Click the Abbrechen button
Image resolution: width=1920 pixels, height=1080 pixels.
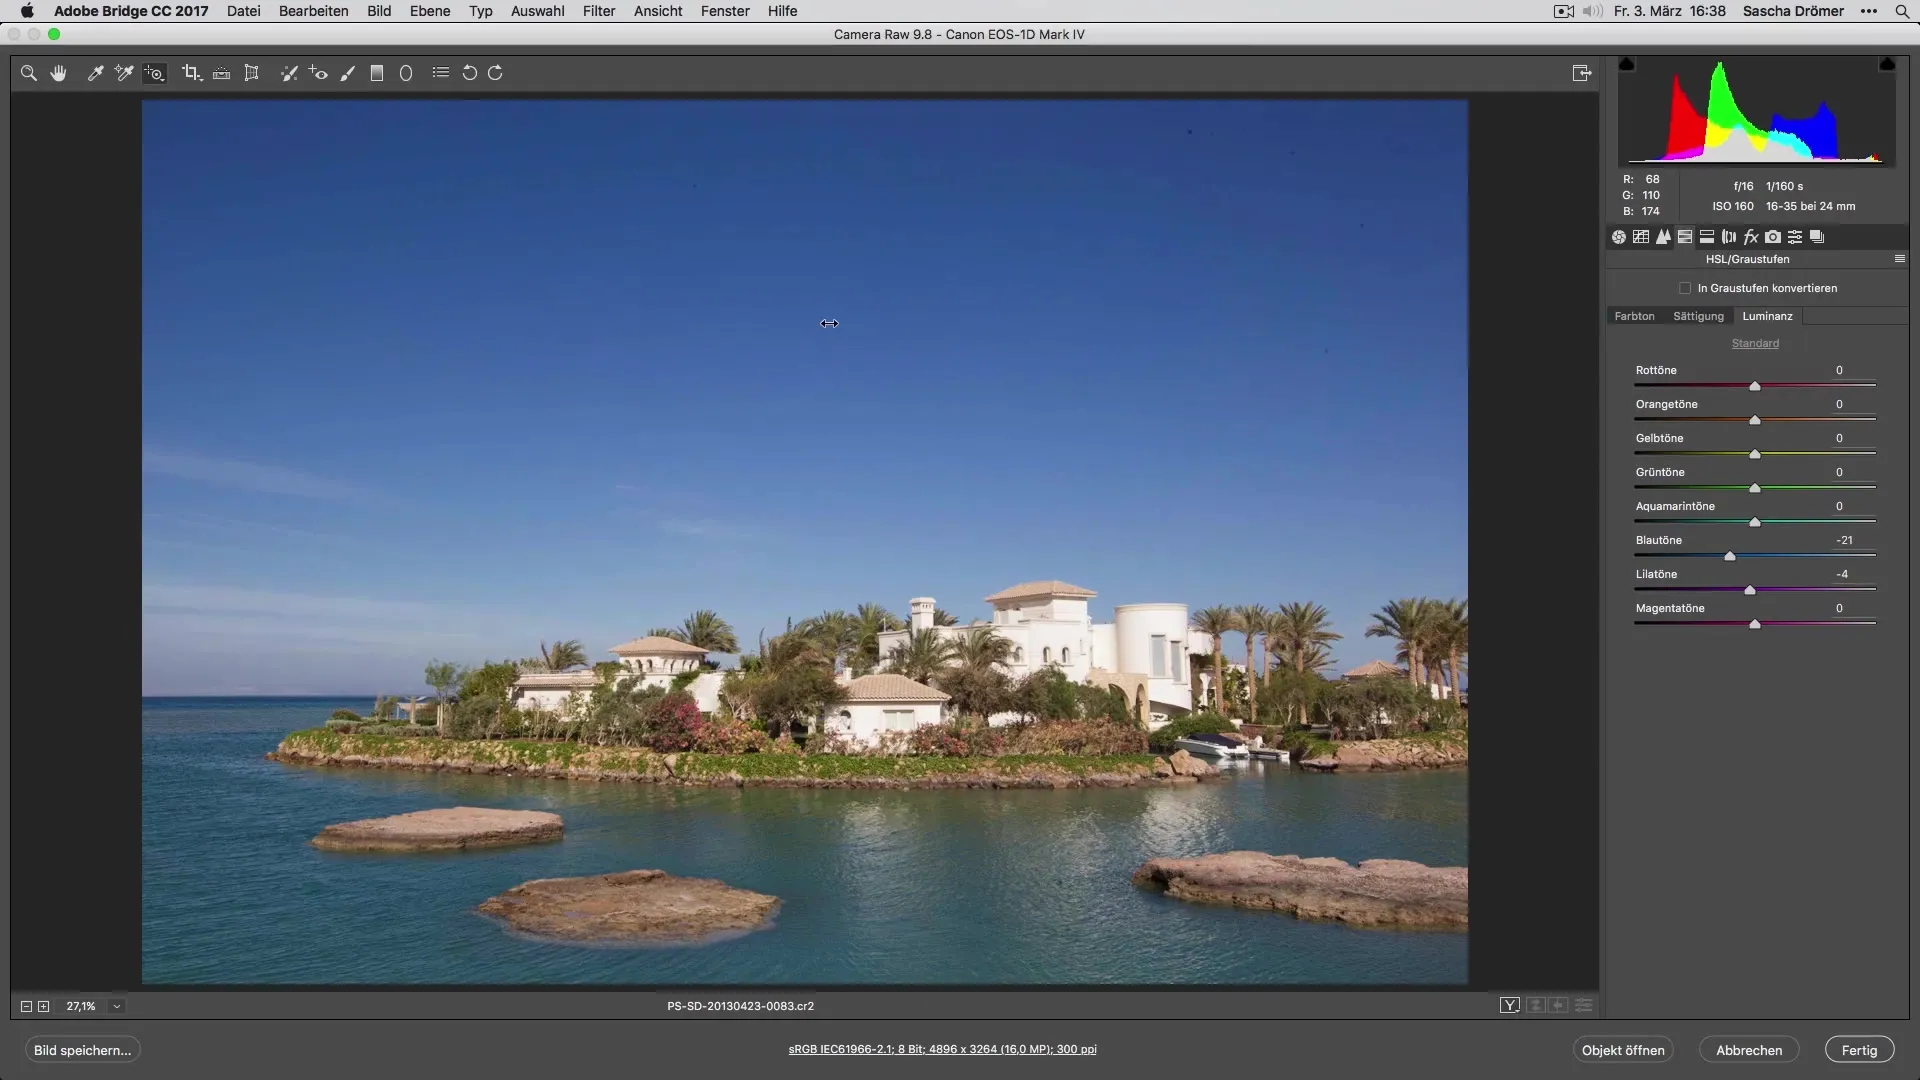[1749, 1050]
